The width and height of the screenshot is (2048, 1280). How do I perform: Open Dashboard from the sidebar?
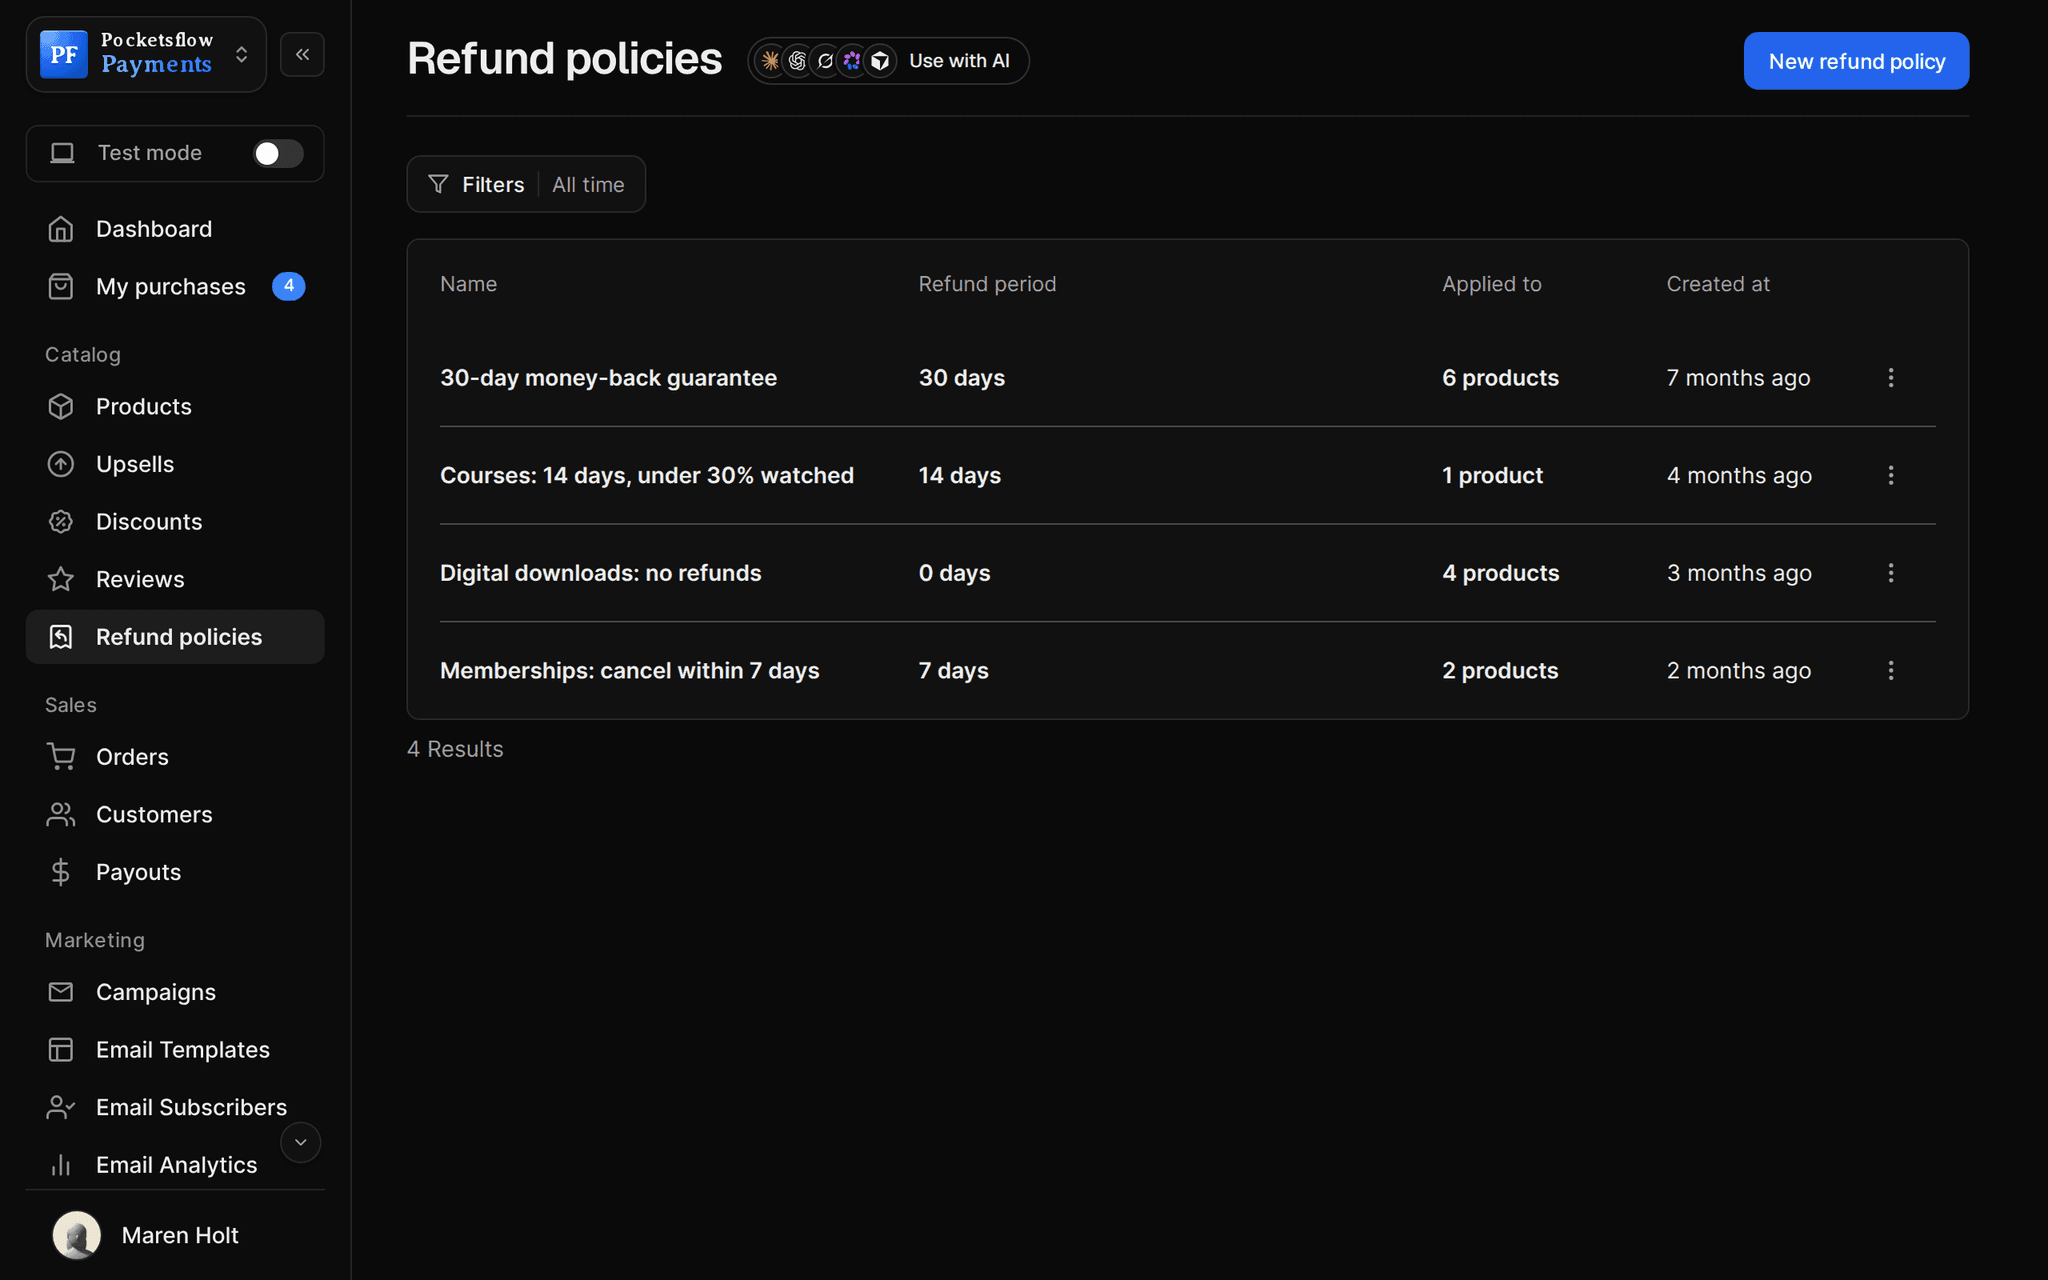(x=175, y=229)
